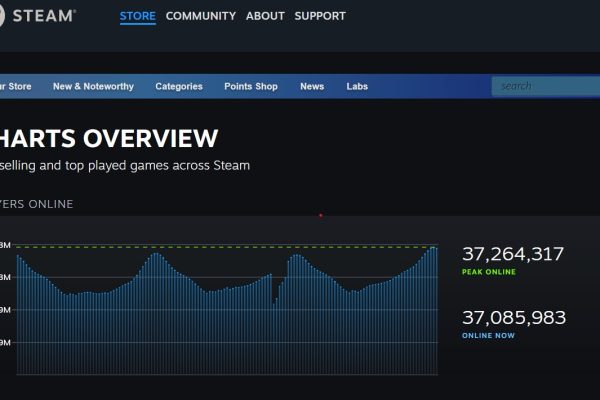Screen dimensions: 600x400
Task: Open New & Noteworthy tab
Action: [93, 87]
